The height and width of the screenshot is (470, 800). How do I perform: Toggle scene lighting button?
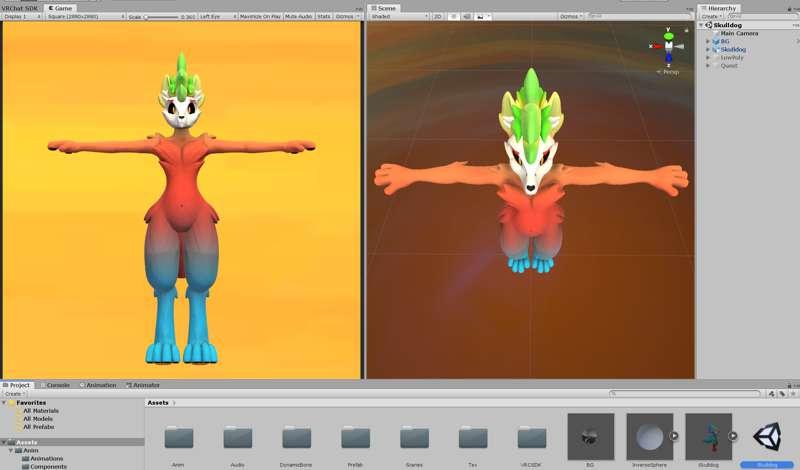pos(453,16)
